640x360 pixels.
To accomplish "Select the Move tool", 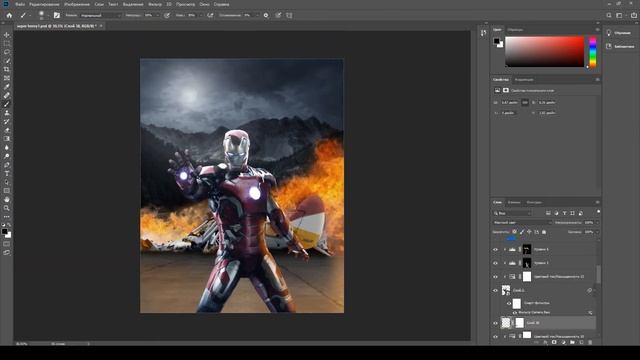I will (7, 35).
